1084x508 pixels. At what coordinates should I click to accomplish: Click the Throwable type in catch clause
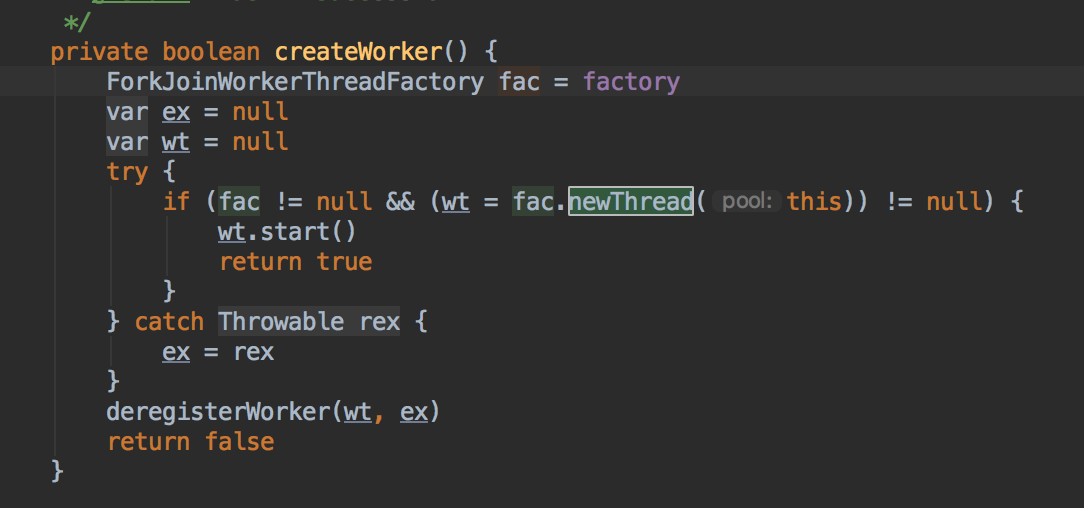coord(280,321)
